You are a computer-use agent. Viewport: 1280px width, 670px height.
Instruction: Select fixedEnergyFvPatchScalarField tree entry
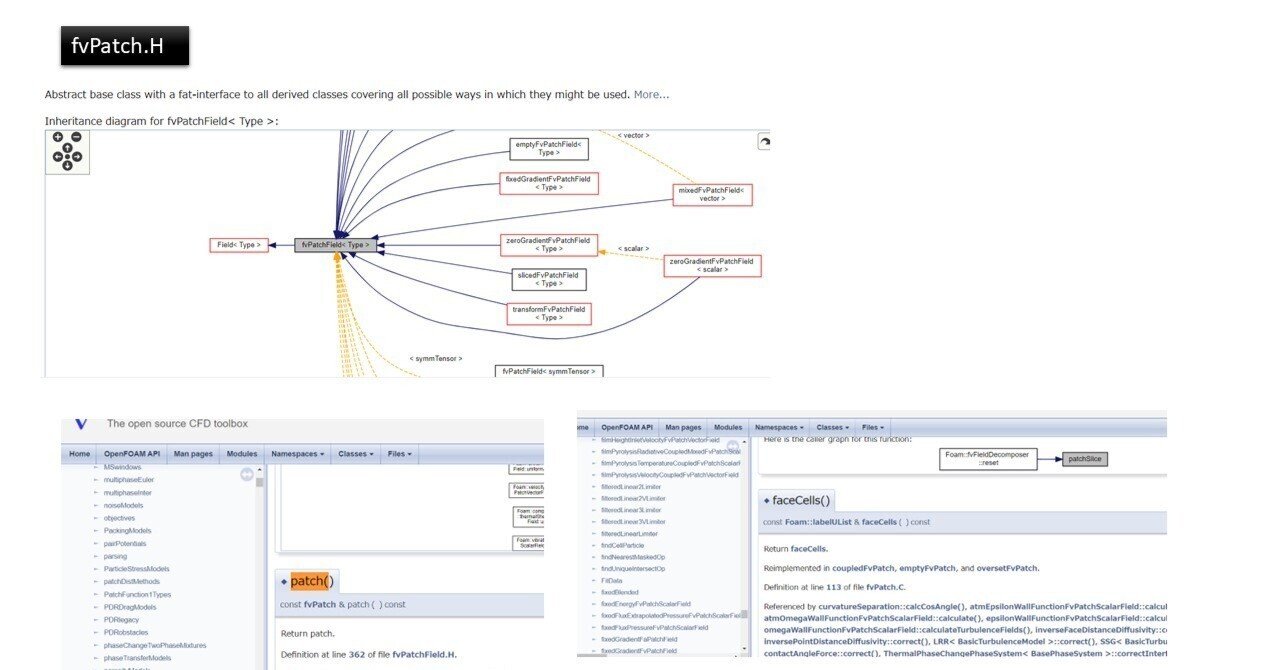coord(645,604)
